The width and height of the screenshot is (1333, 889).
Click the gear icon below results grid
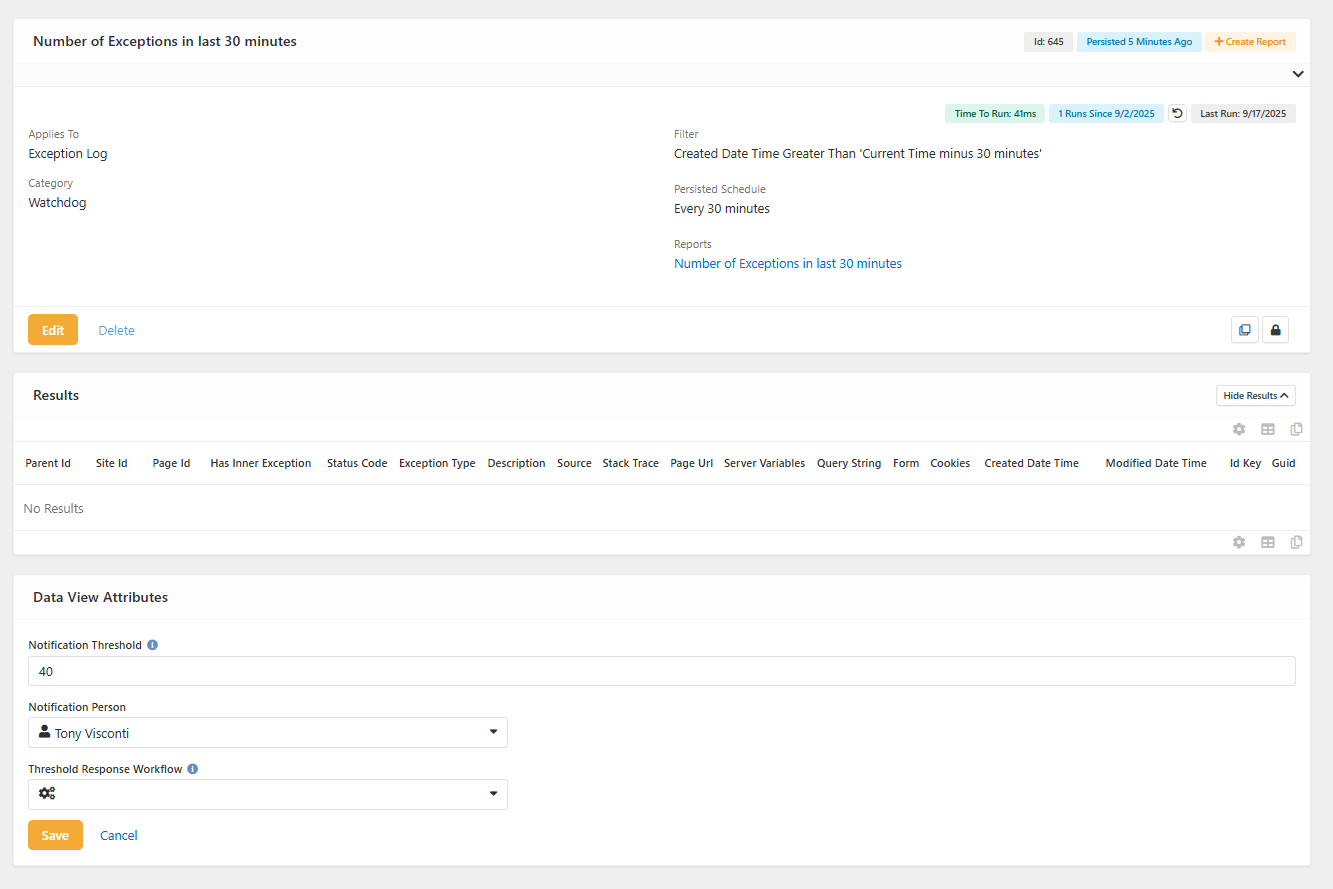[x=1239, y=542]
